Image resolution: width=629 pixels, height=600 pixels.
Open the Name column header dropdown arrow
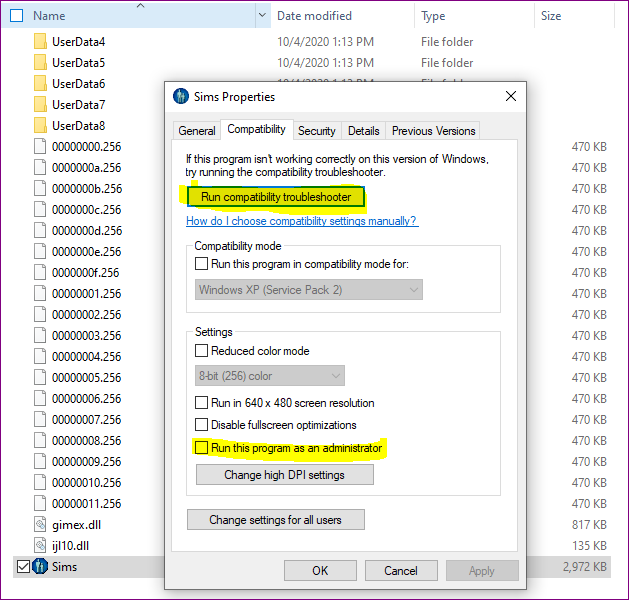(x=262, y=16)
